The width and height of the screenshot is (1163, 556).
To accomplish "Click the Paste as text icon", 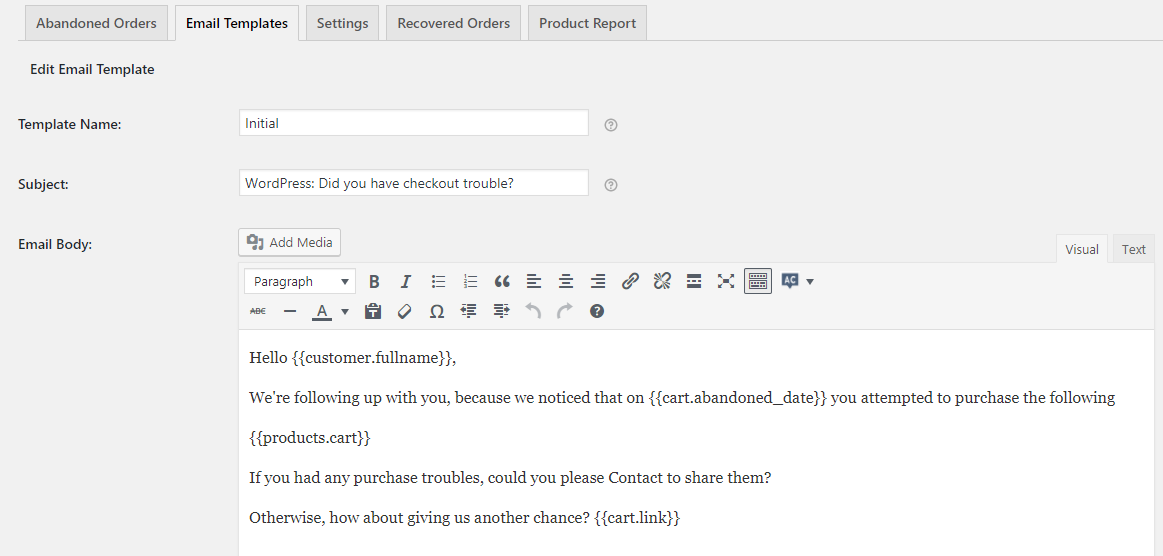I will 373,312.
